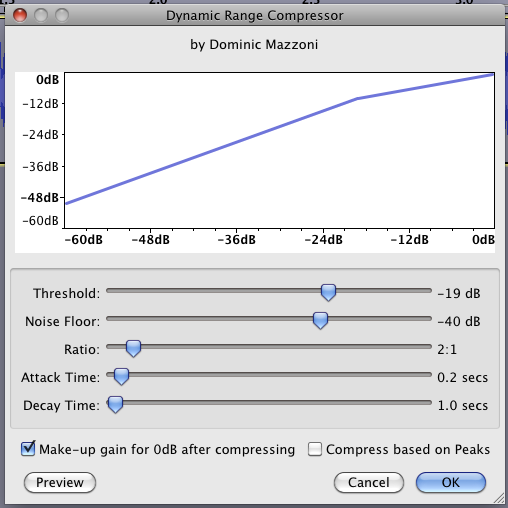Screen dimensions: 508x508
Task: Click the 0.2 secs attack value
Action: [x=462, y=378]
